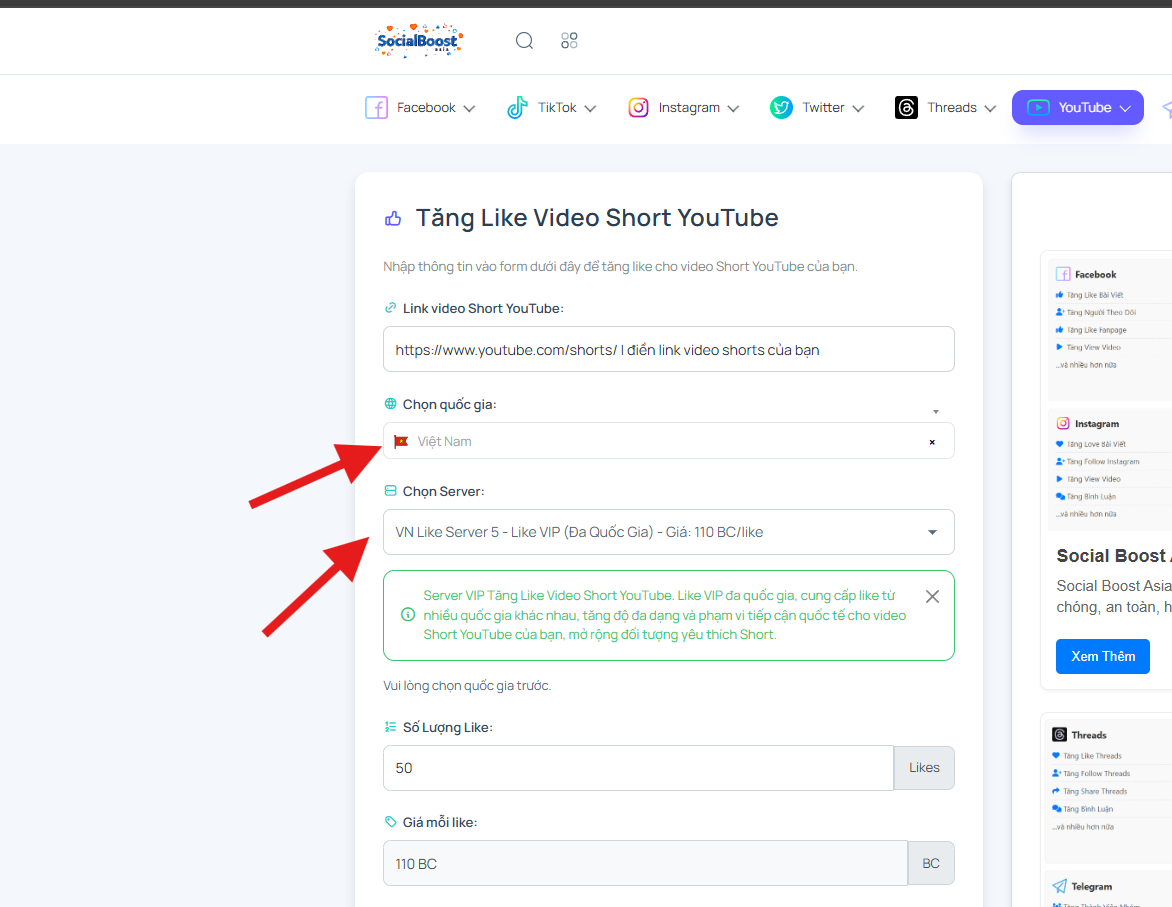Screen dimensions: 1172x907
Task: Click the BC unit addon
Action: [x=931, y=863]
